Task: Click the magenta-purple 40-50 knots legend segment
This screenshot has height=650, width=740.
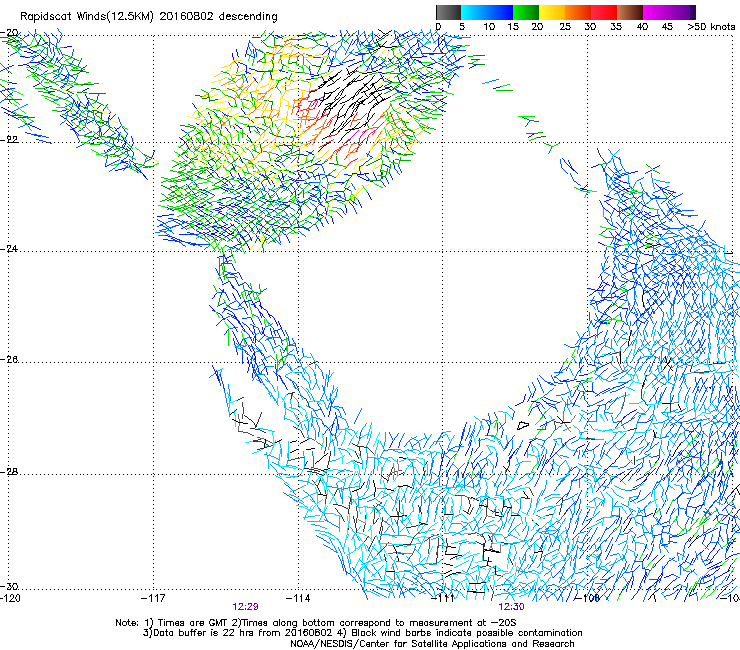Action: [x=669, y=12]
